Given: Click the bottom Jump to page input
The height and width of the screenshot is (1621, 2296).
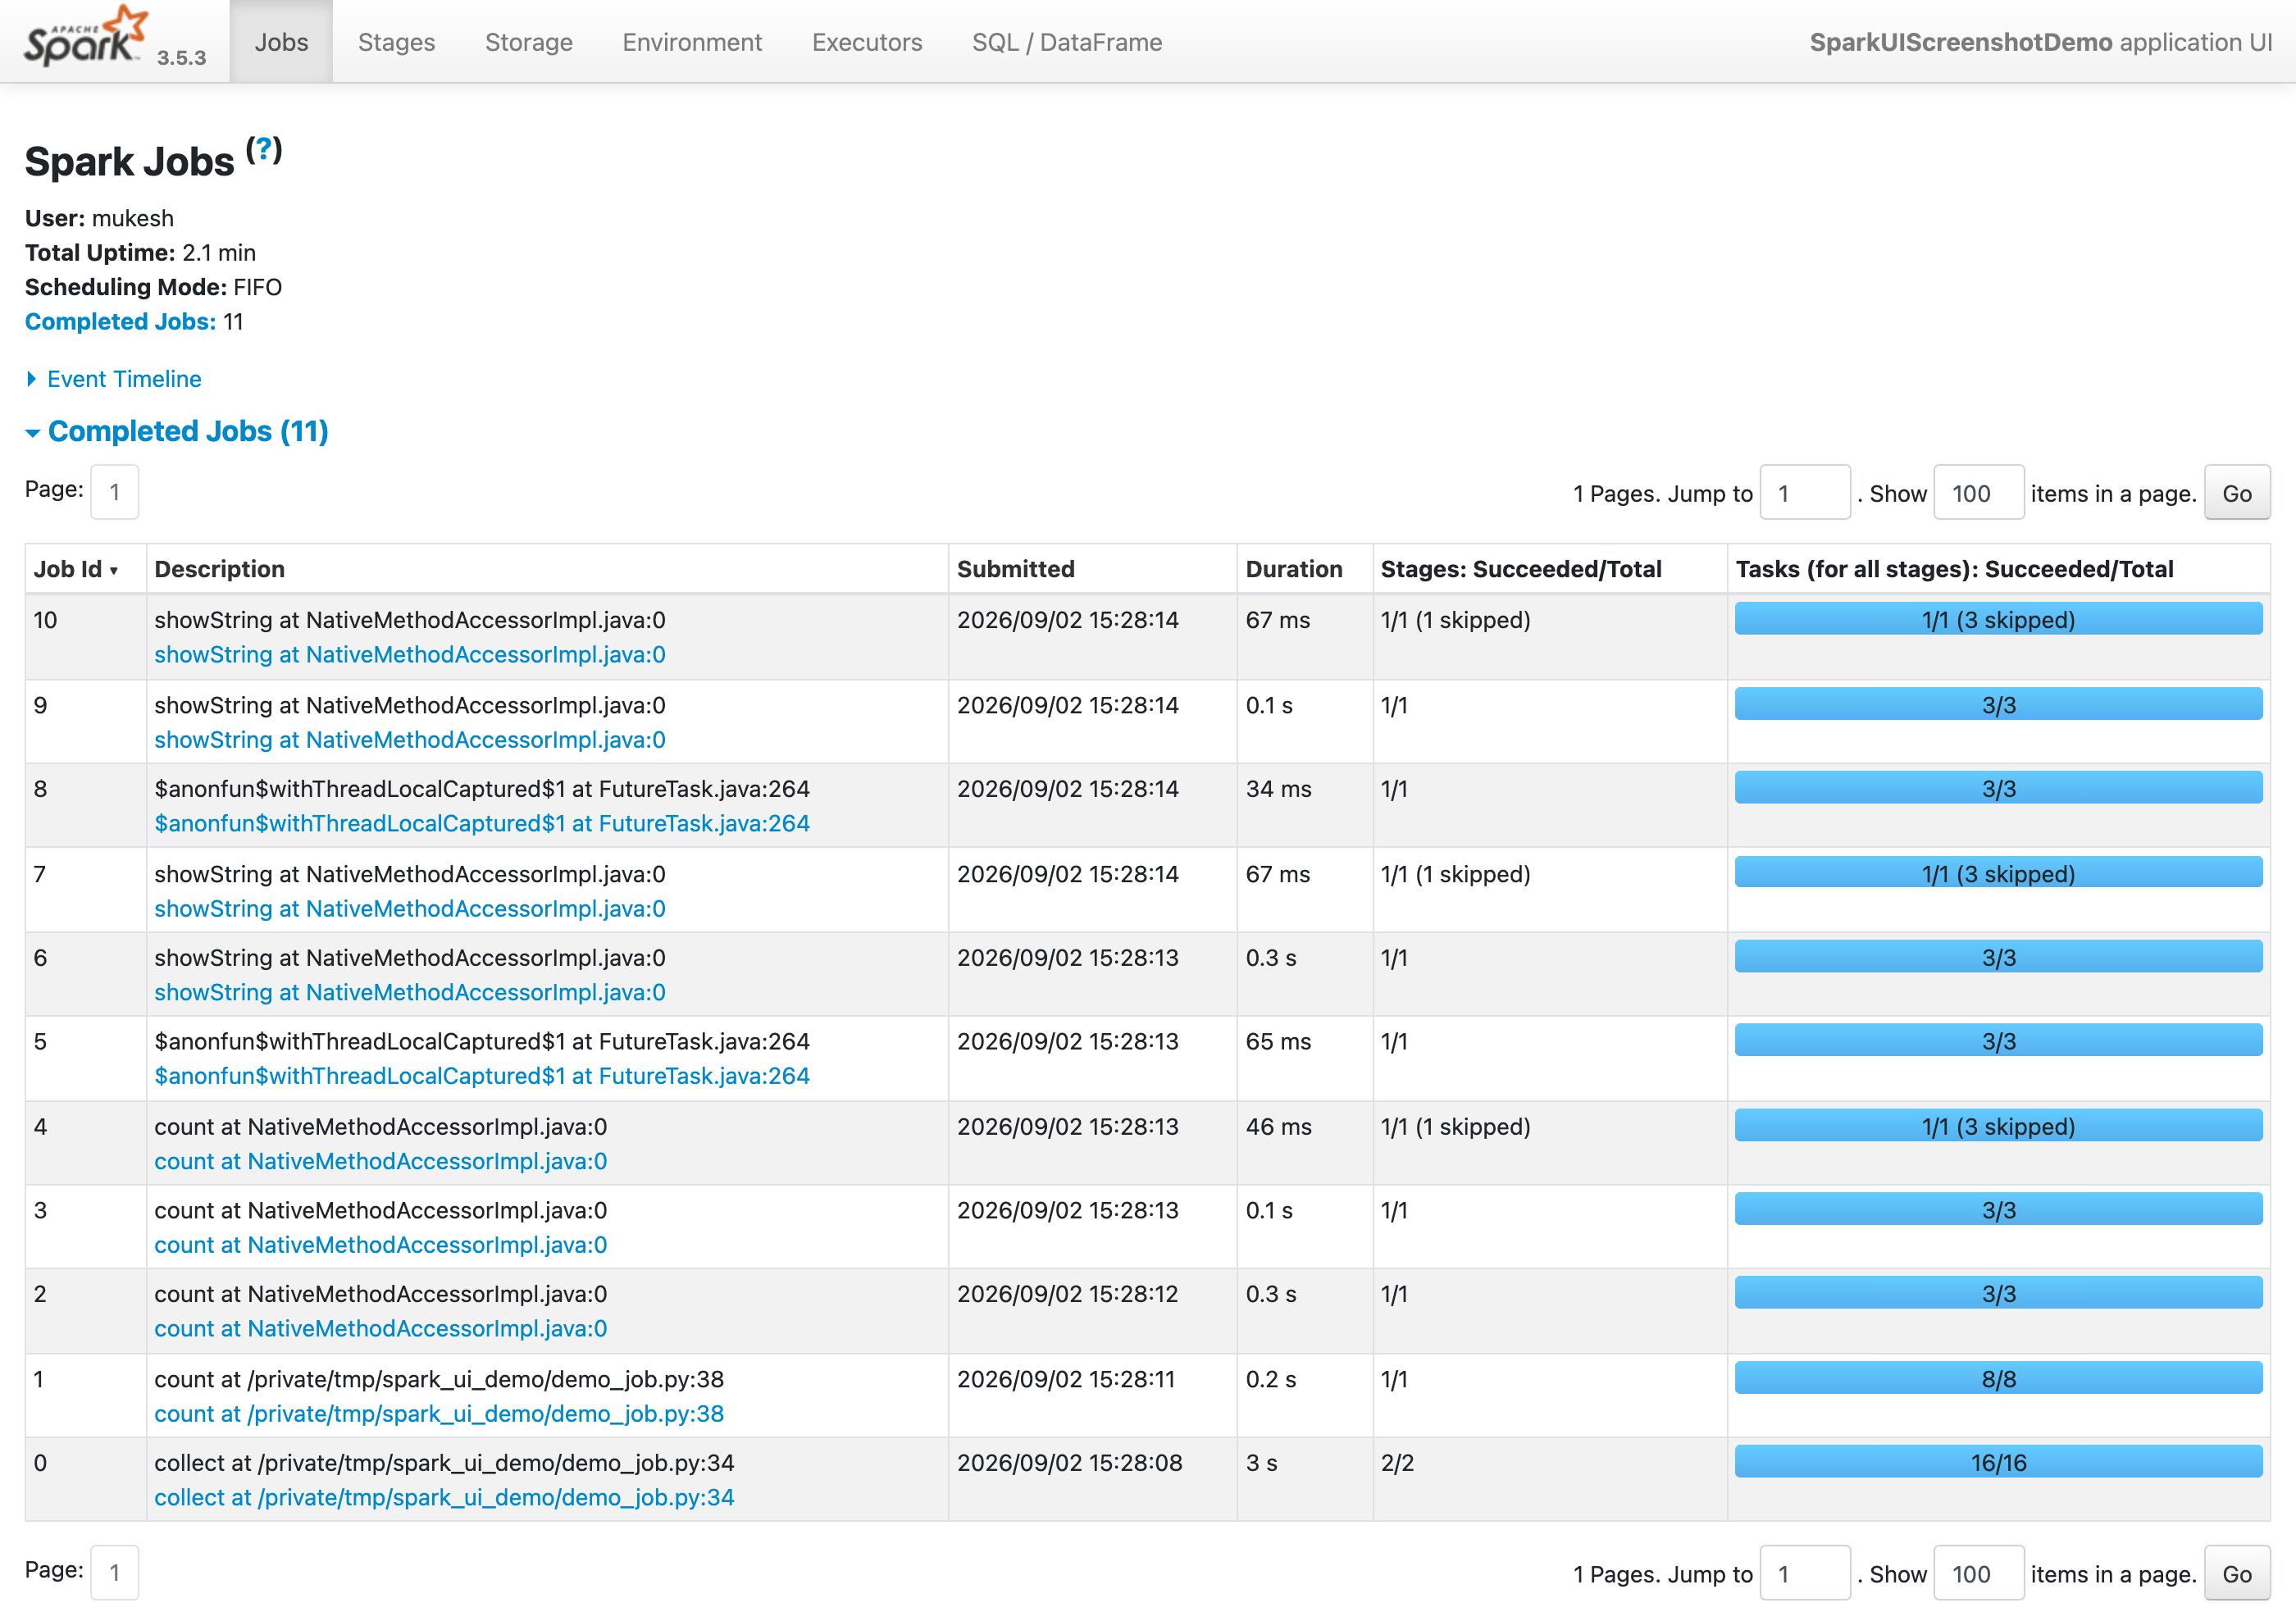Looking at the screenshot, I should [1804, 1573].
